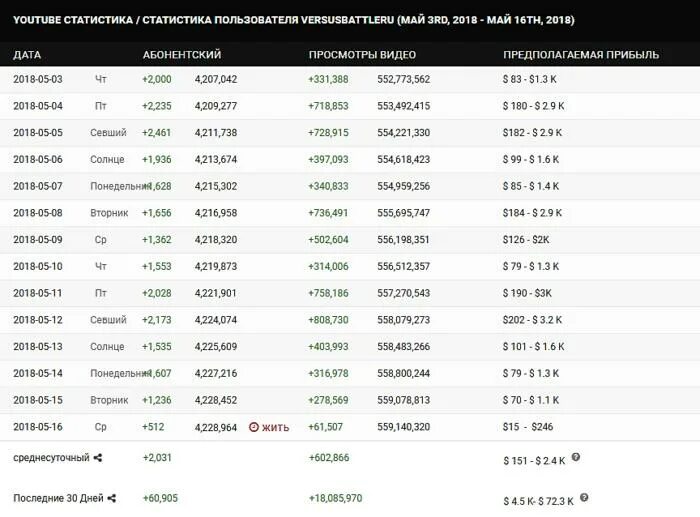Click subscriber total 4,221,901
This screenshot has height=517, width=700.
tap(216, 293)
